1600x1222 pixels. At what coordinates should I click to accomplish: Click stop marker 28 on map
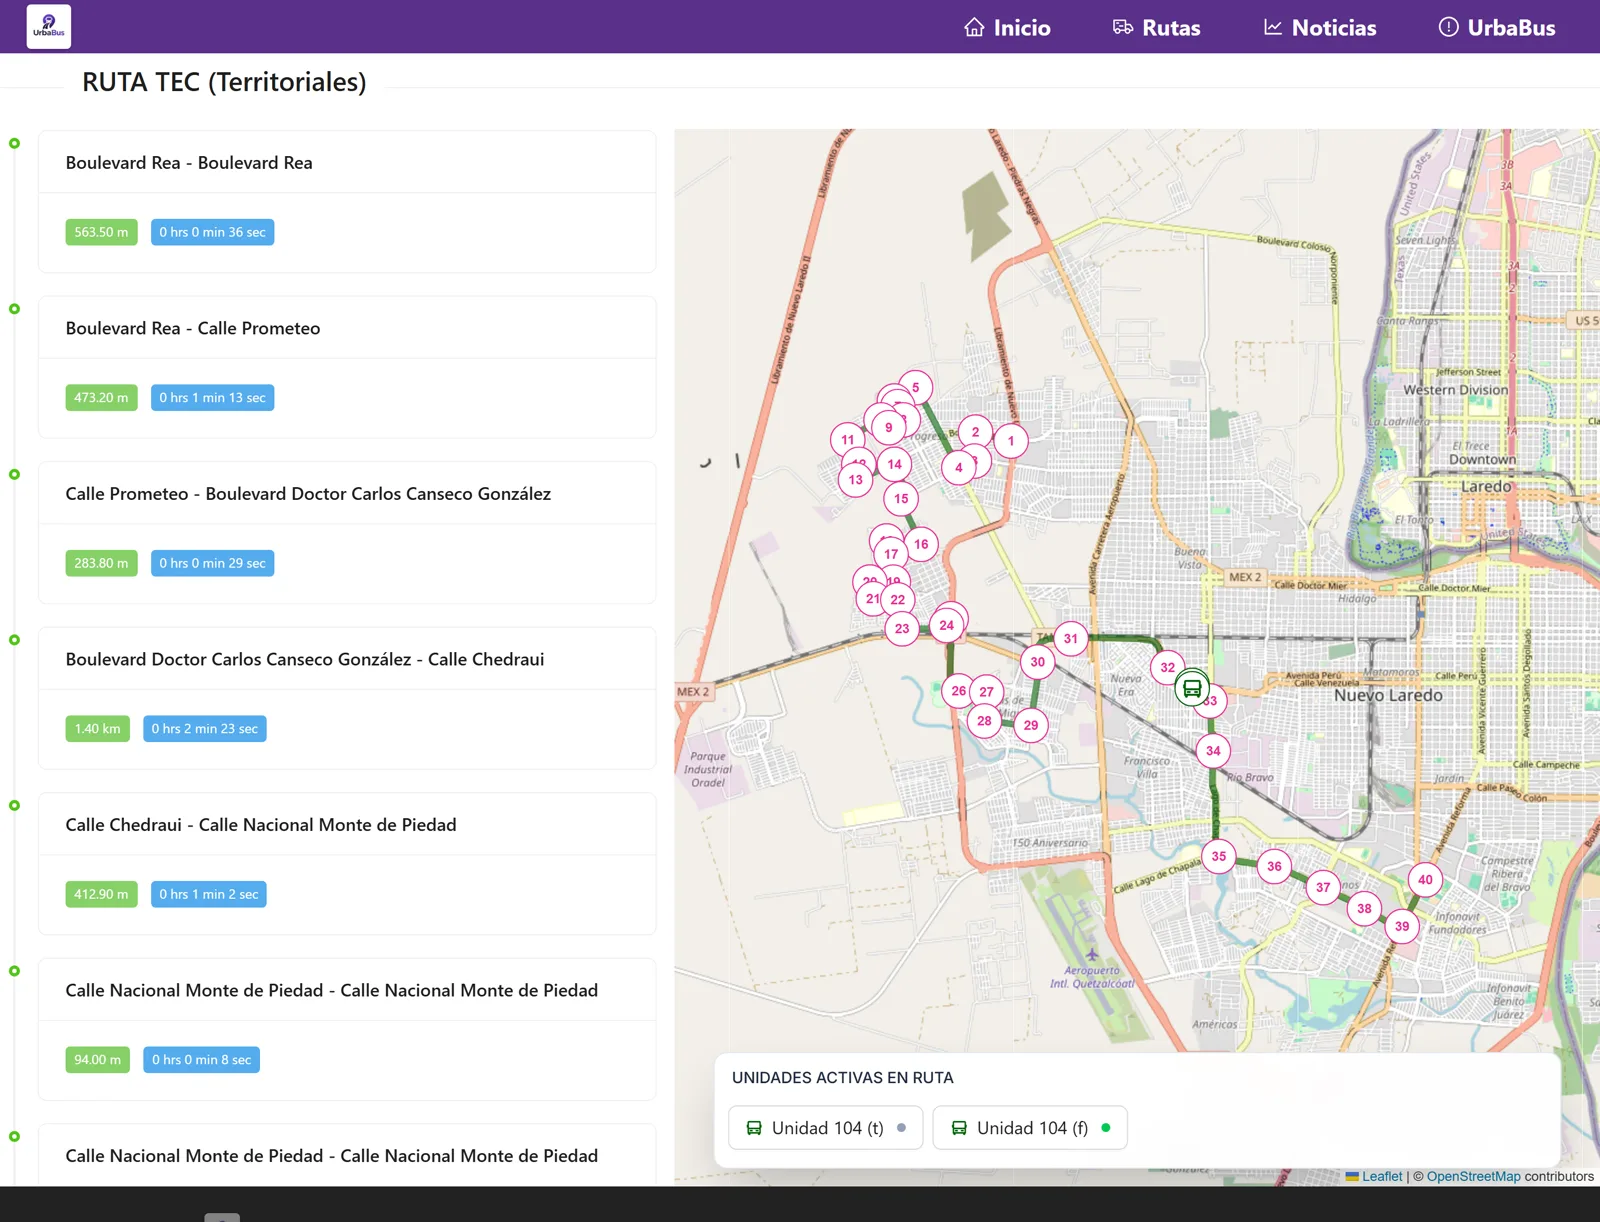[x=984, y=721]
